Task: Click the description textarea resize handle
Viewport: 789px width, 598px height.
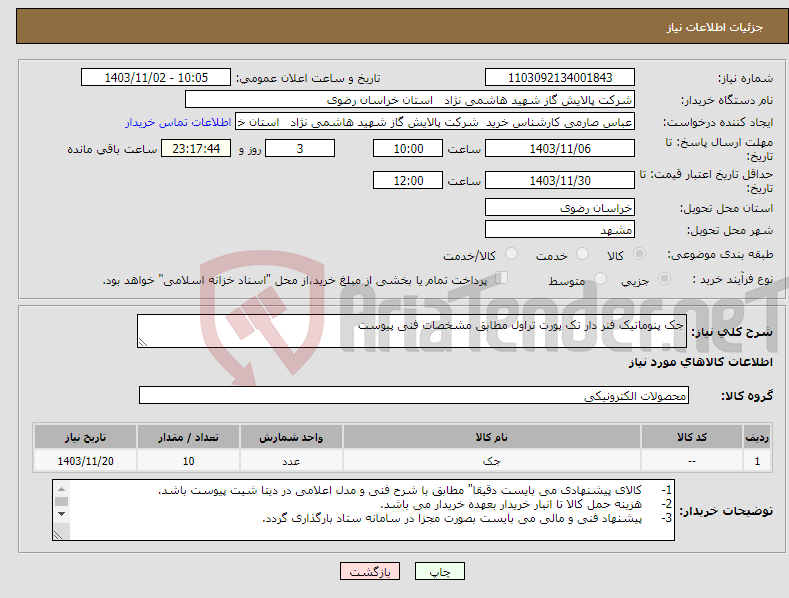Action: point(143,343)
